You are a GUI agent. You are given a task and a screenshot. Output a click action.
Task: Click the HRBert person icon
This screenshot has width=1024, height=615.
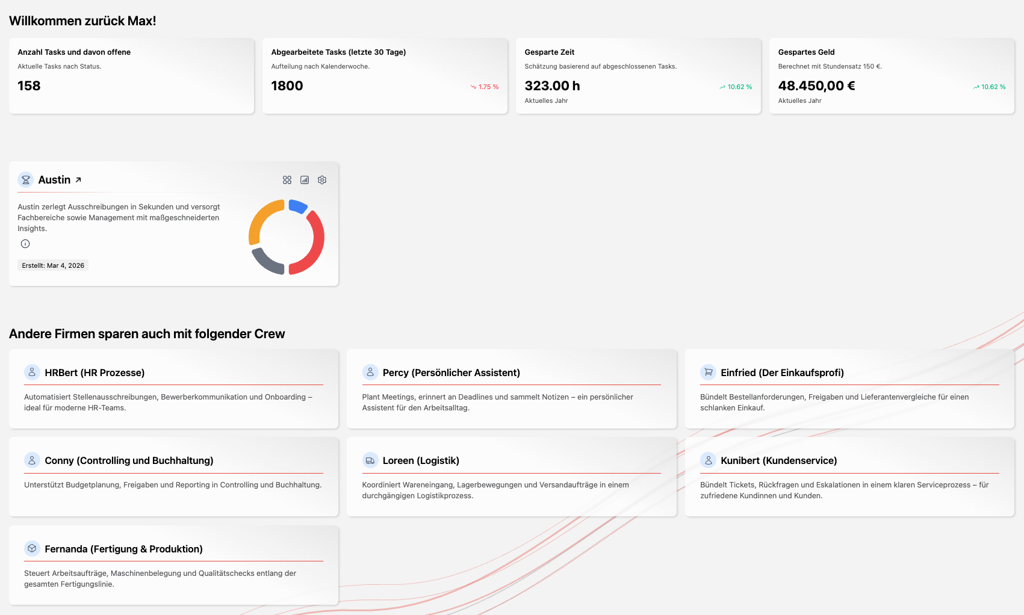(32, 372)
